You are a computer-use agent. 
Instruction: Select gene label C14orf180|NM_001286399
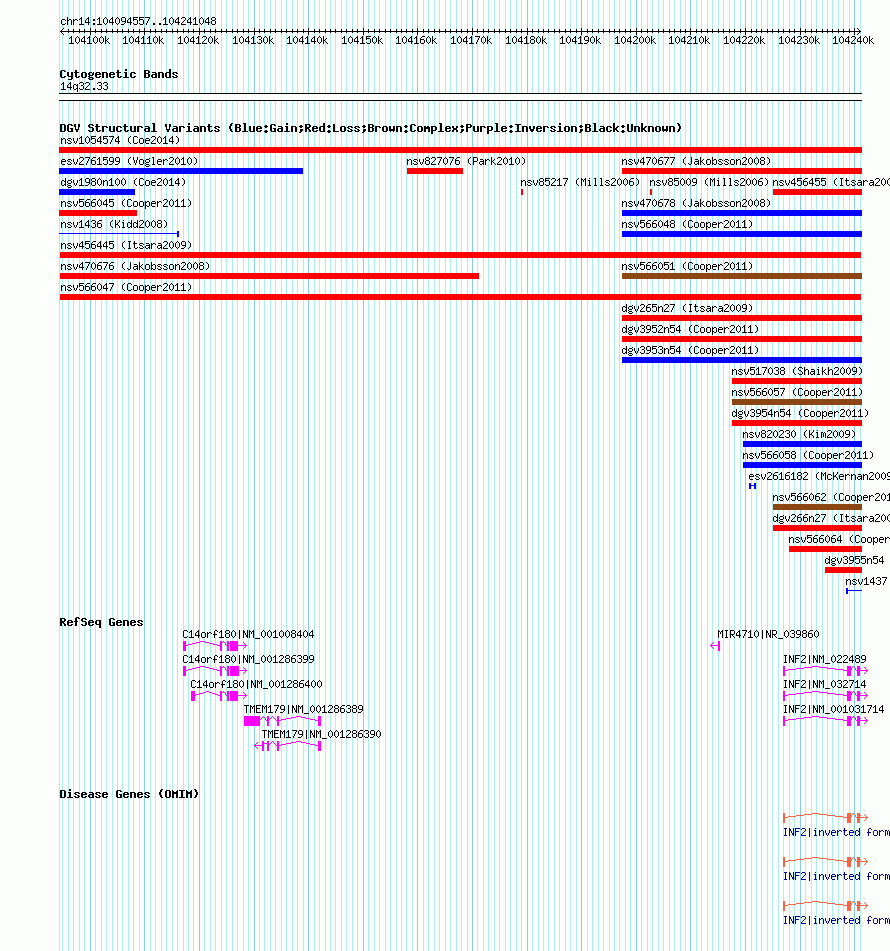(248, 659)
